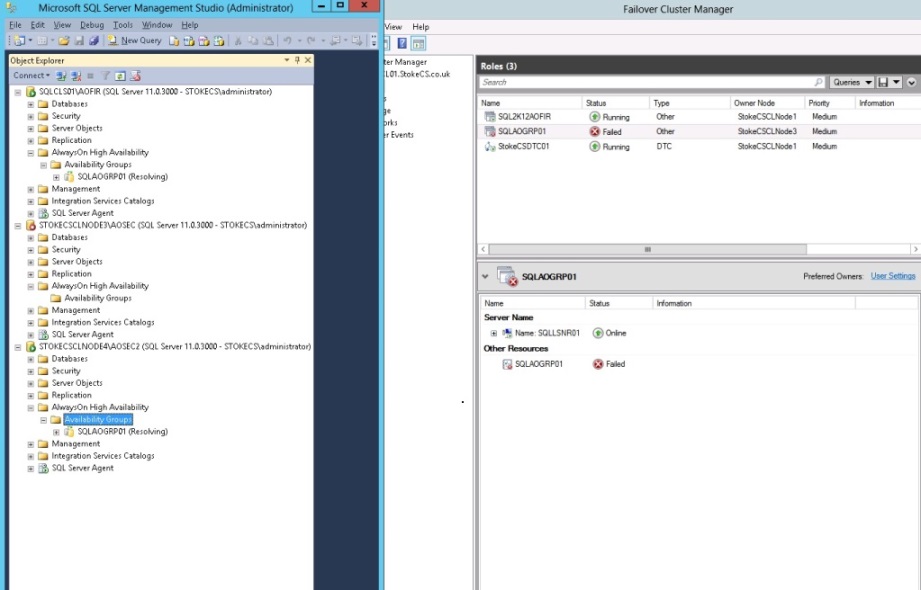This screenshot has width=921, height=590.
Task: Select the STOKECSCLNODE4\AOSEC2 server node
Action: pyautogui.click(x=175, y=347)
